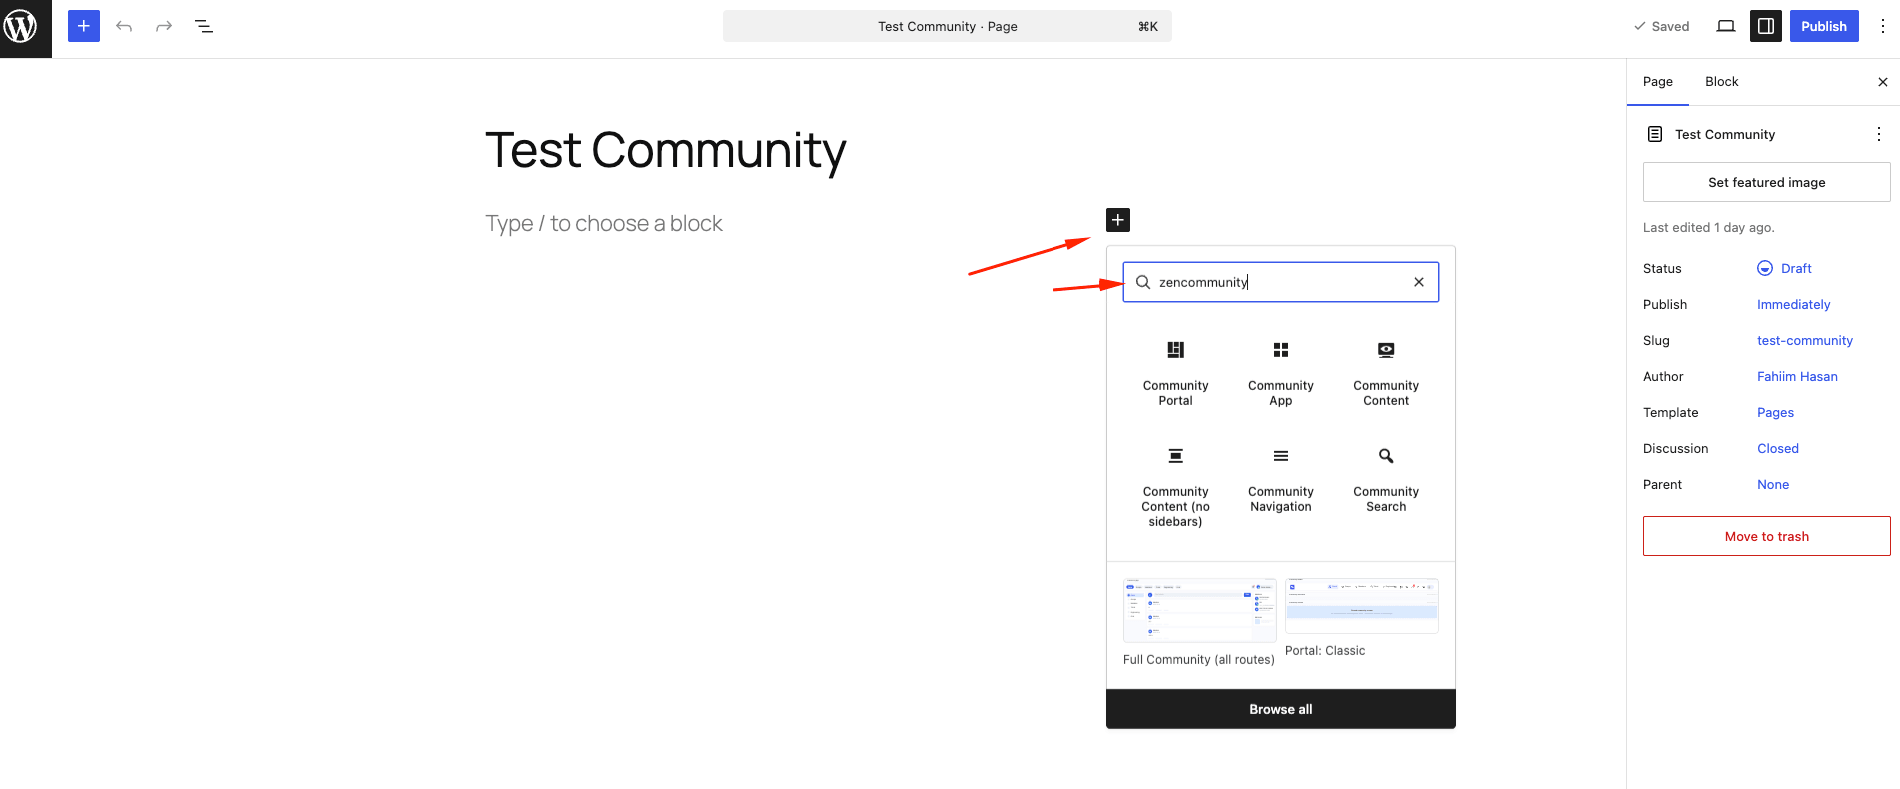Publish the page

1824,26
